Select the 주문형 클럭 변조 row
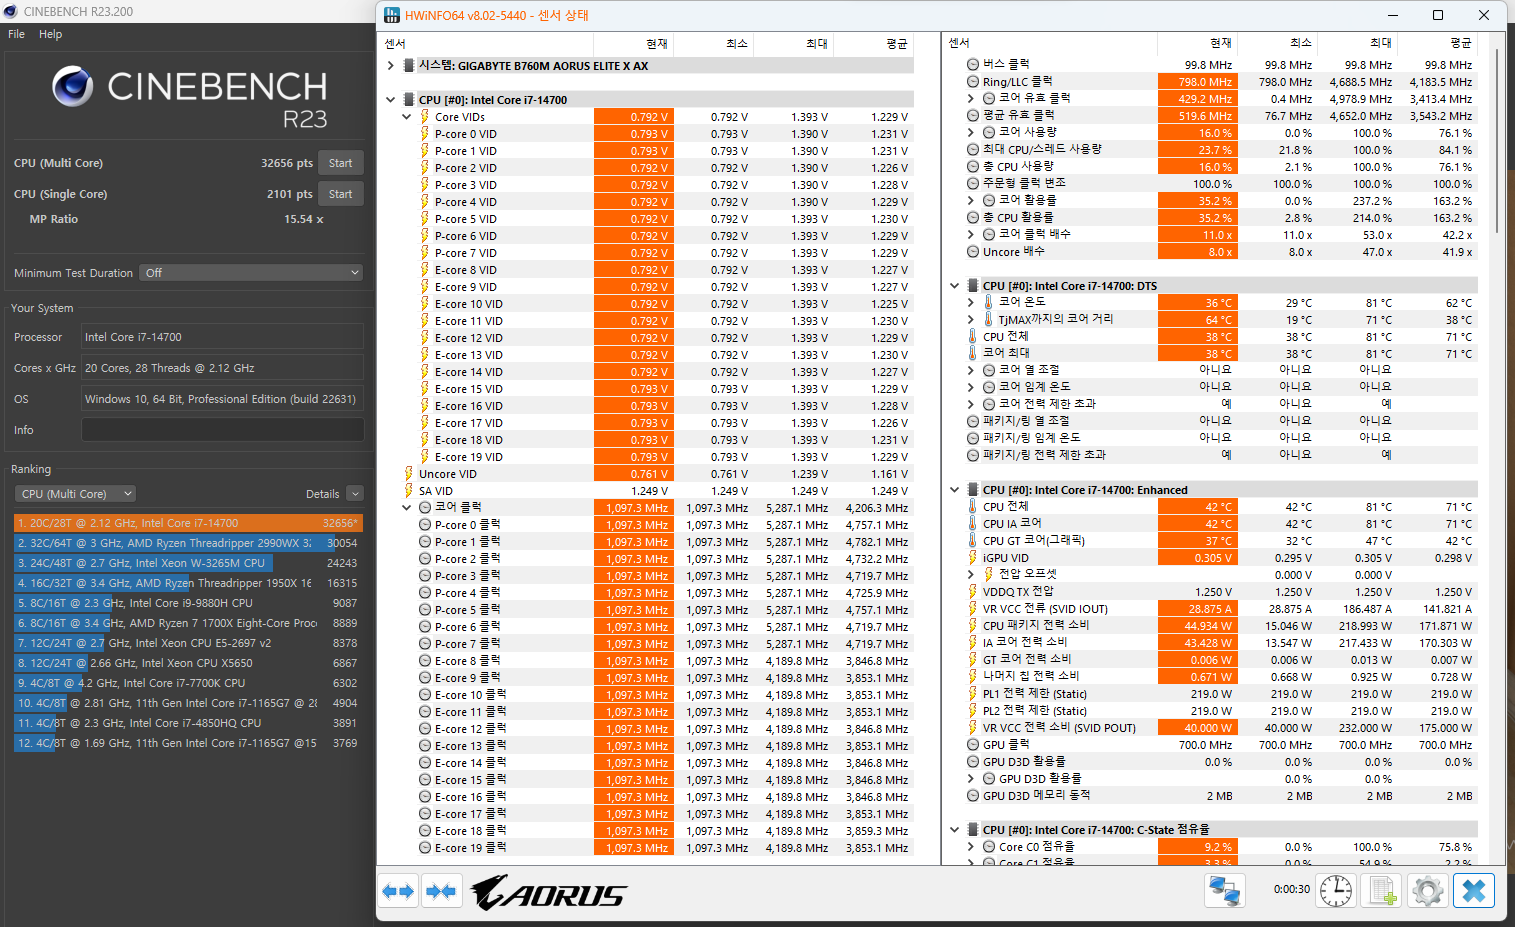Screen dimensions: 1515x927 click(x=1220, y=184)
